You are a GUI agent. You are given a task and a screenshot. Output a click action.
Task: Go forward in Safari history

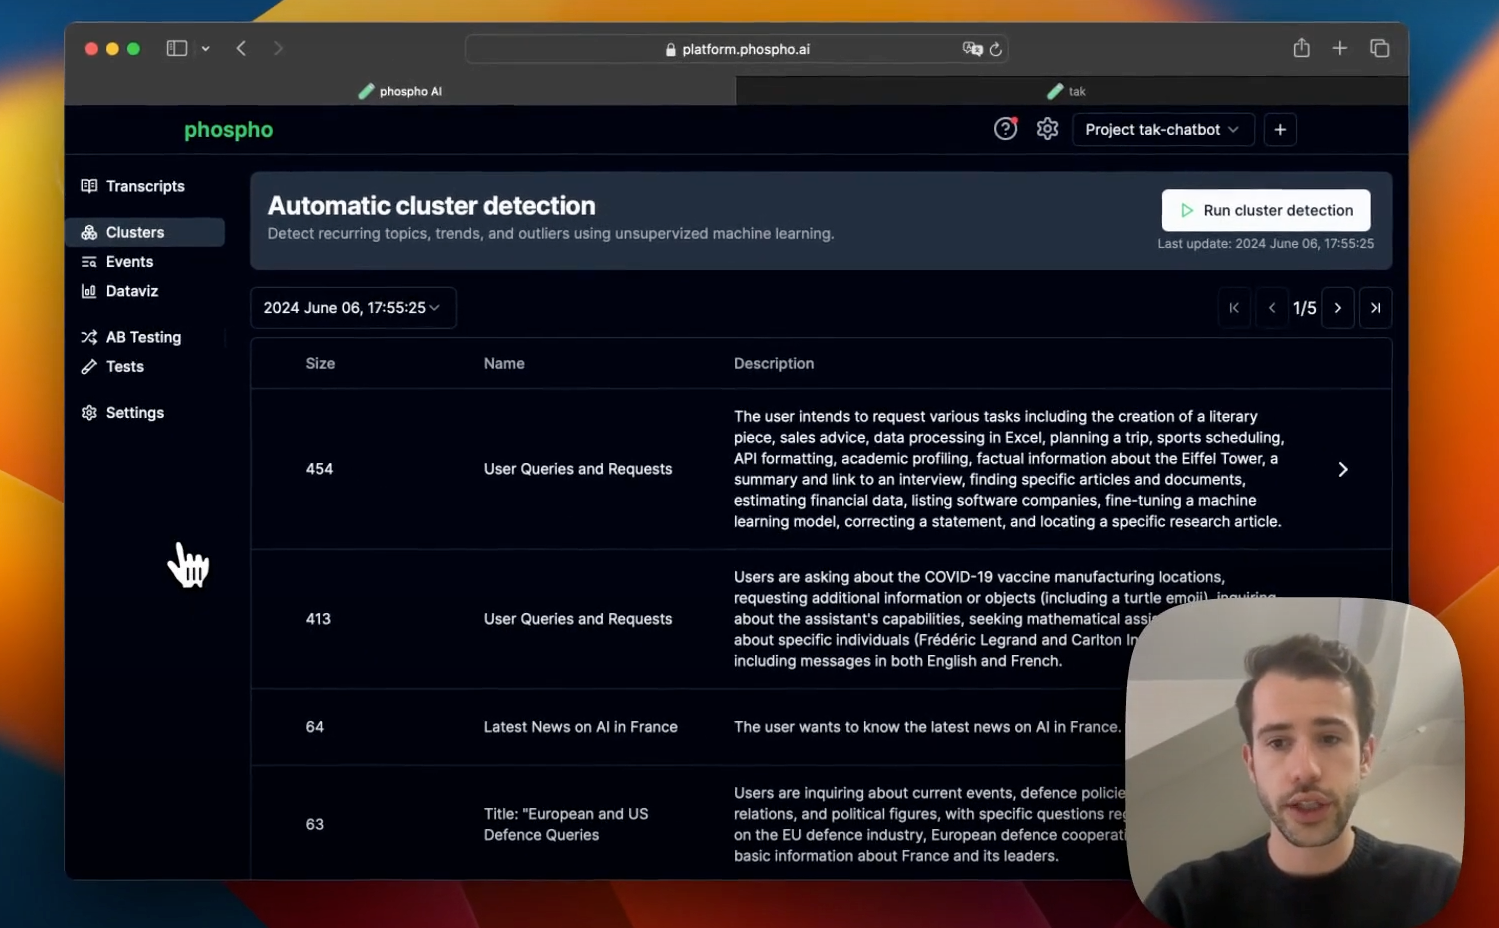pos(278,48)
